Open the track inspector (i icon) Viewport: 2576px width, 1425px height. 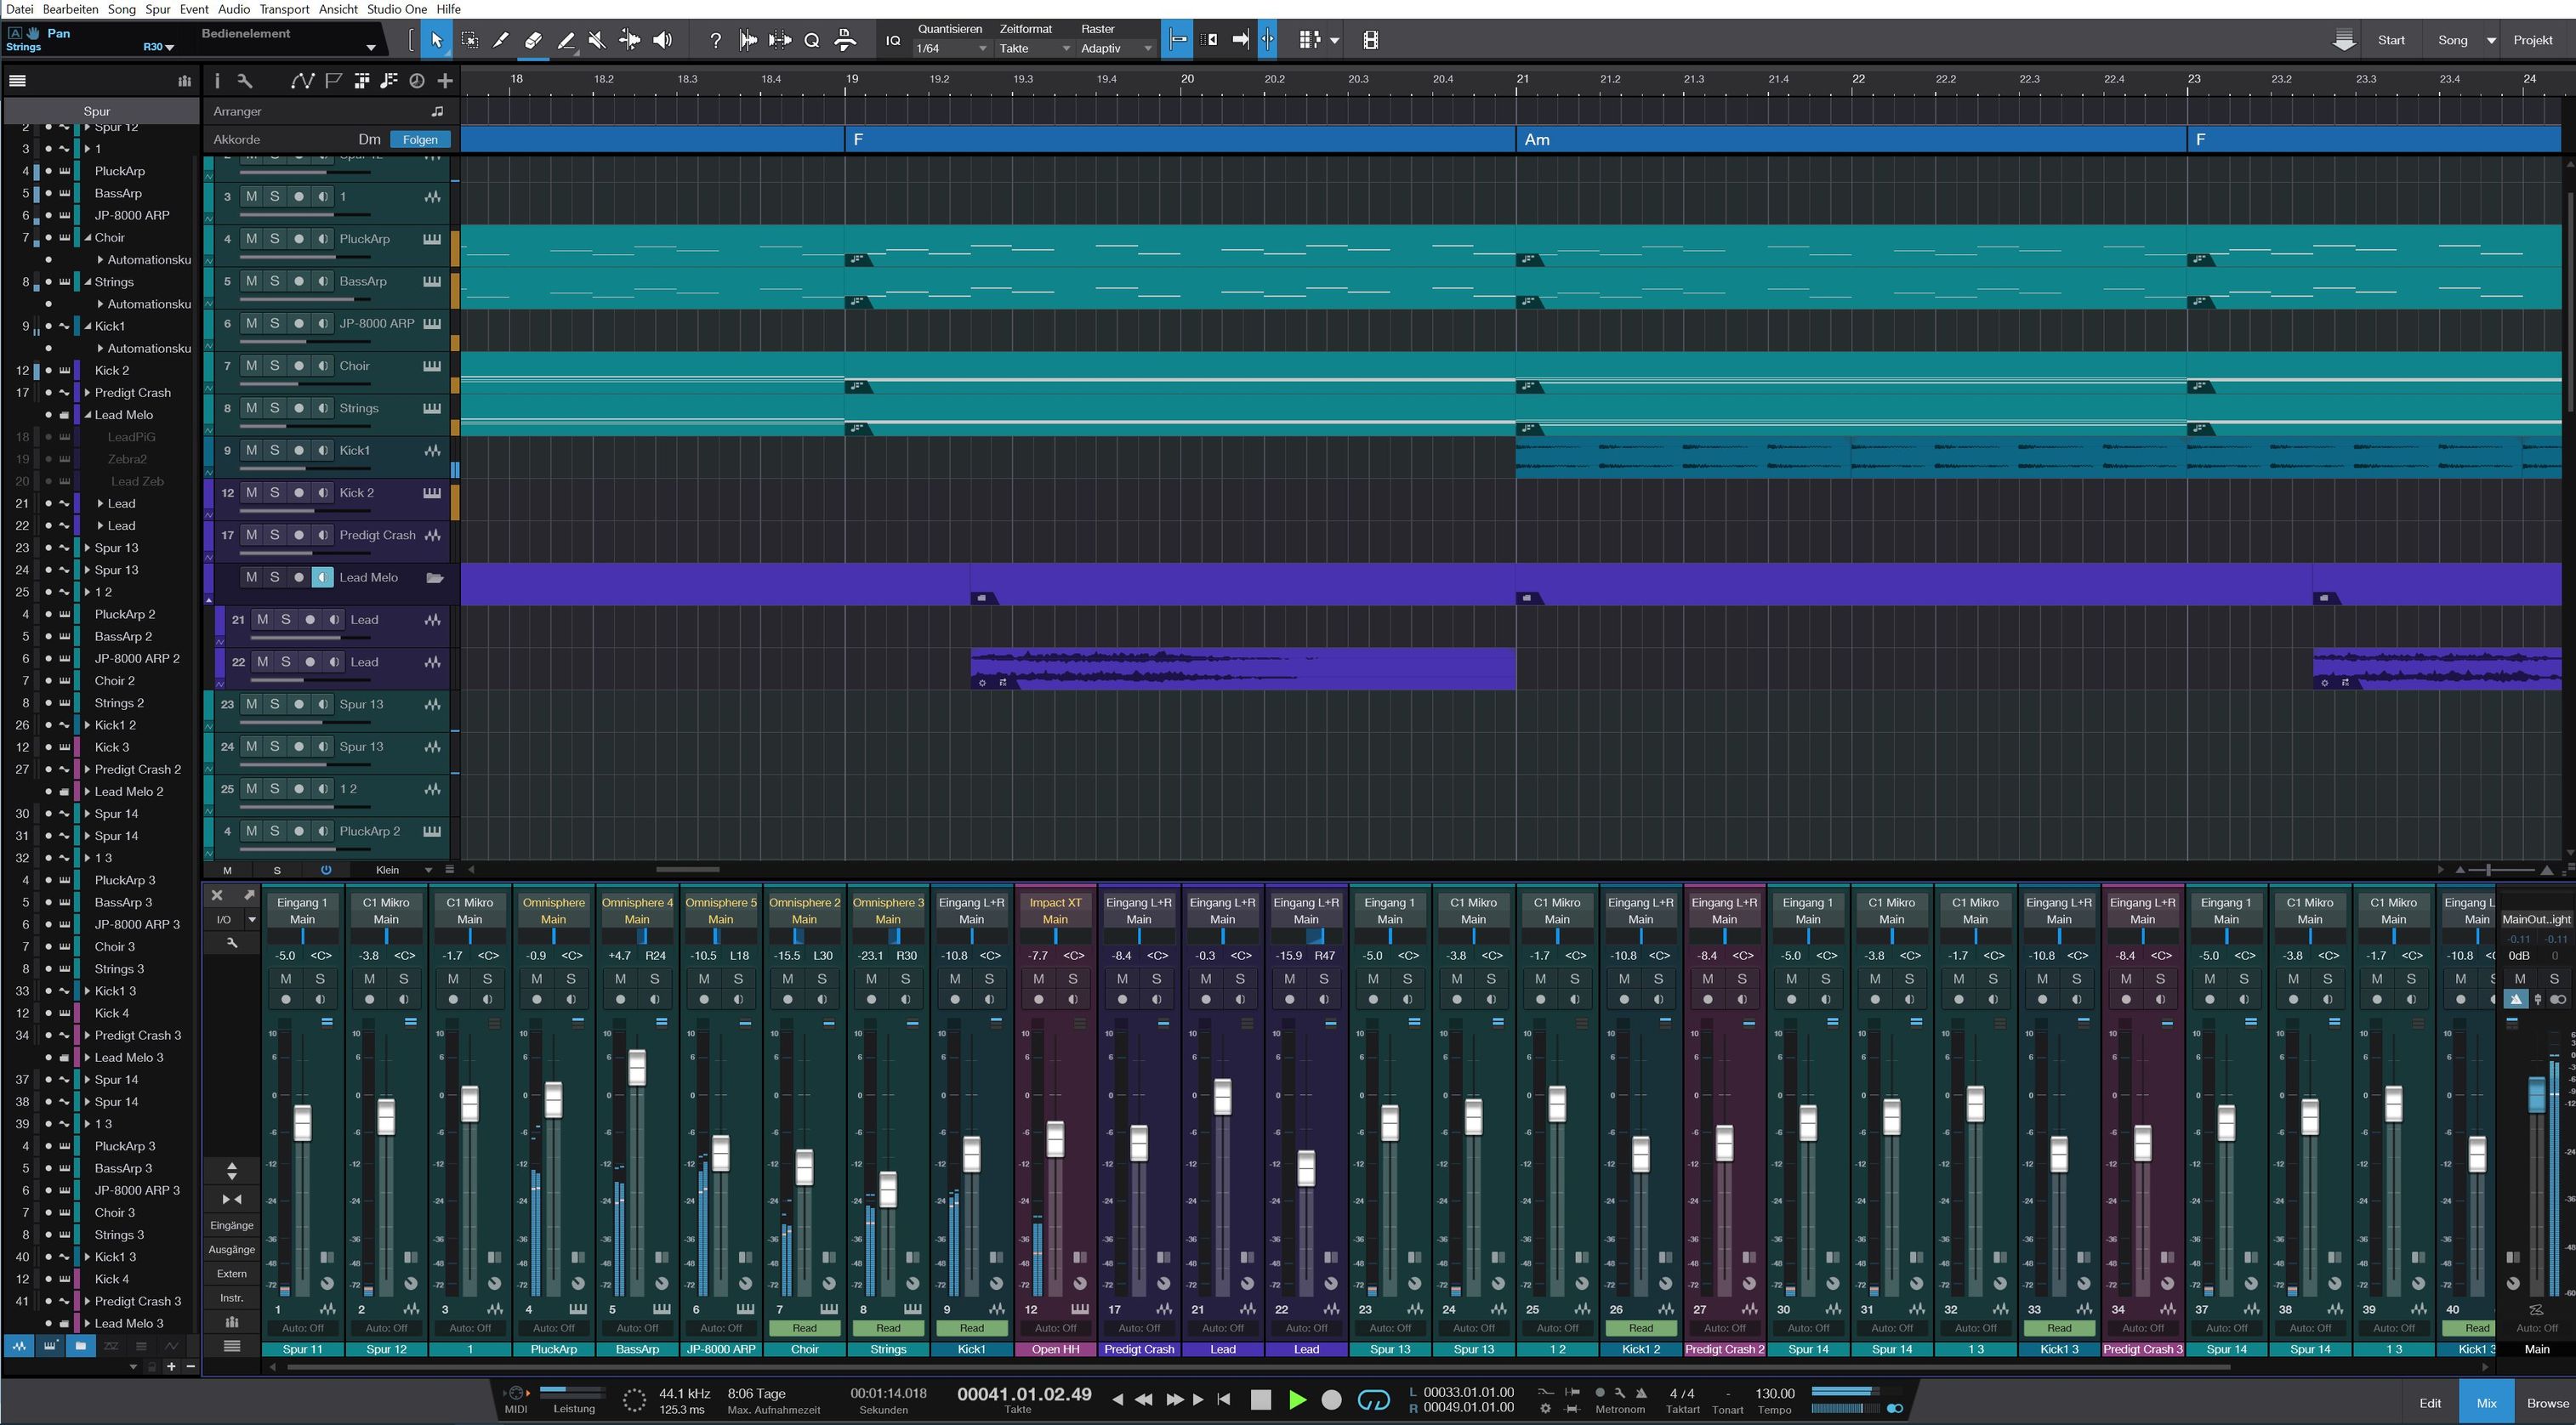[x=217, y=81]
